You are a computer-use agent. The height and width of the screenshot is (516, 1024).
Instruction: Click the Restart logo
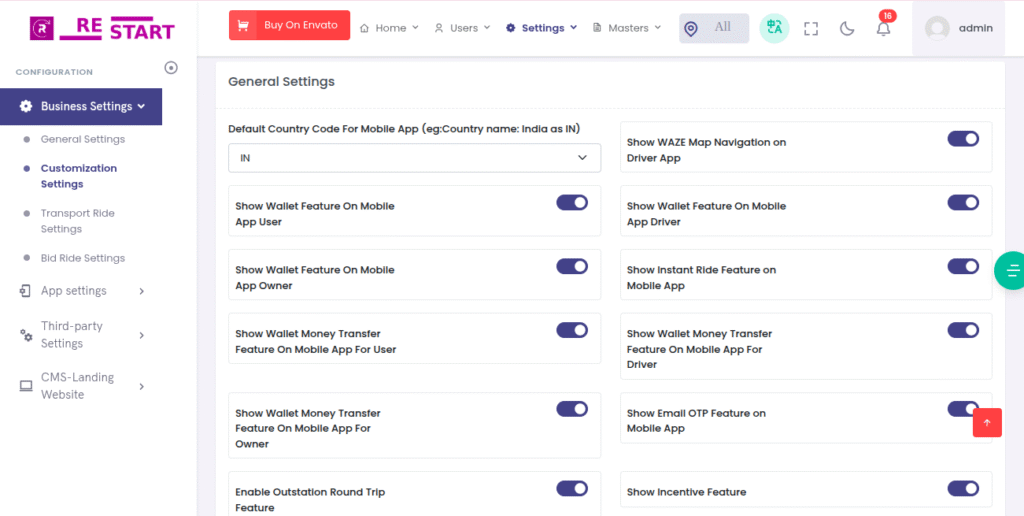[102, 28]
